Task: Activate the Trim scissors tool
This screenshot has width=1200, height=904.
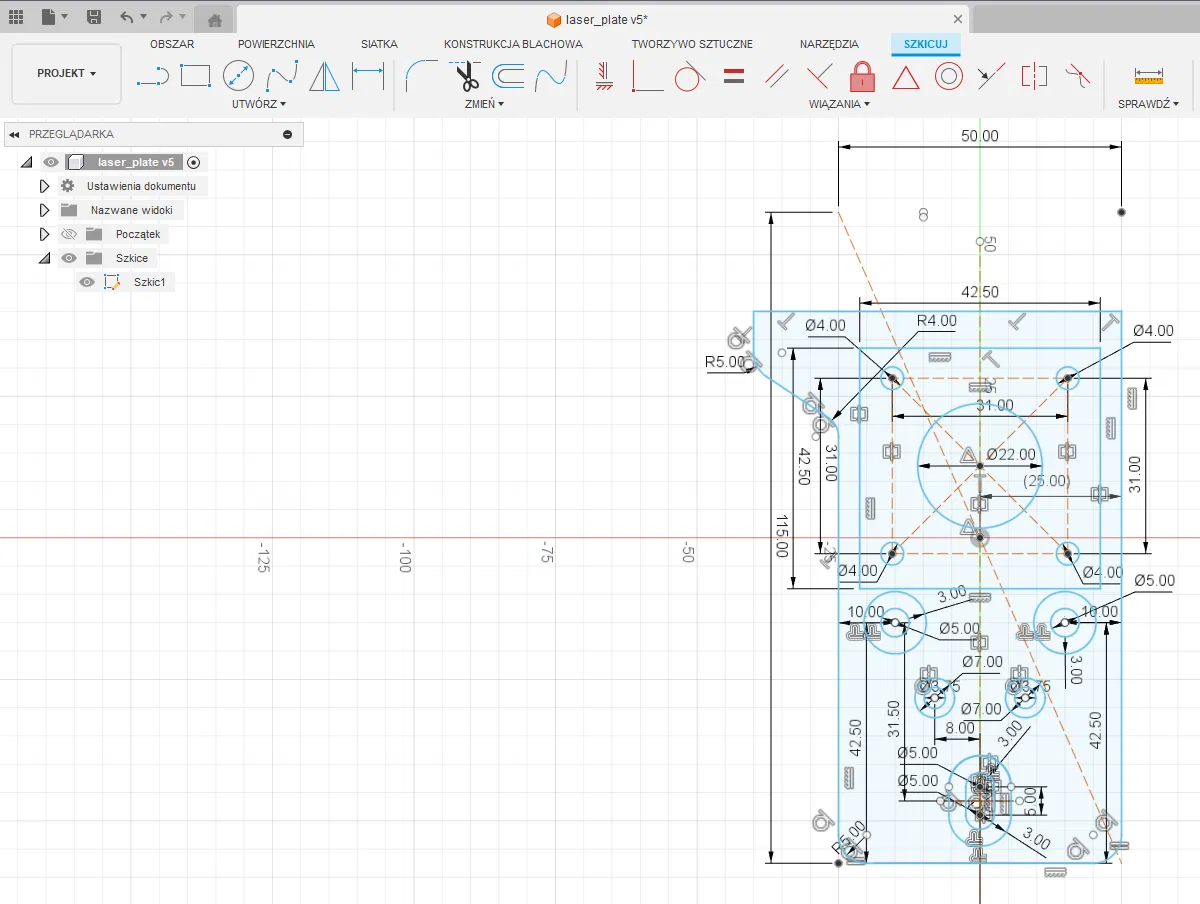Action: (x=465, y=76)
